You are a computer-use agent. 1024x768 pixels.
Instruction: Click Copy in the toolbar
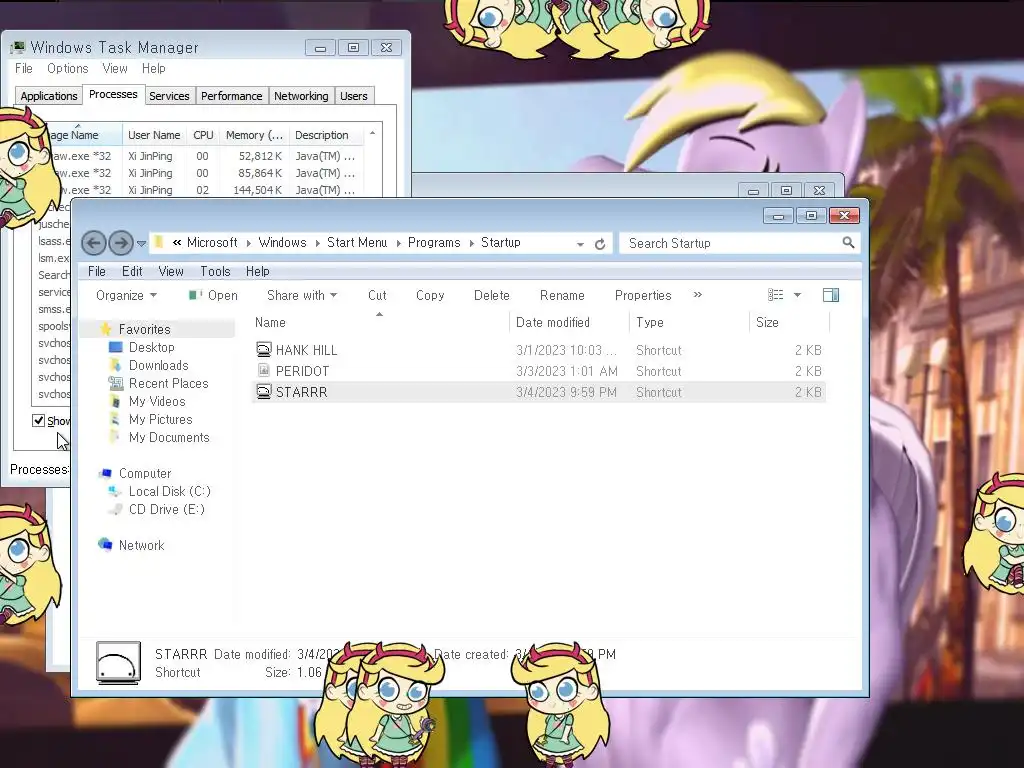(430, 295)
